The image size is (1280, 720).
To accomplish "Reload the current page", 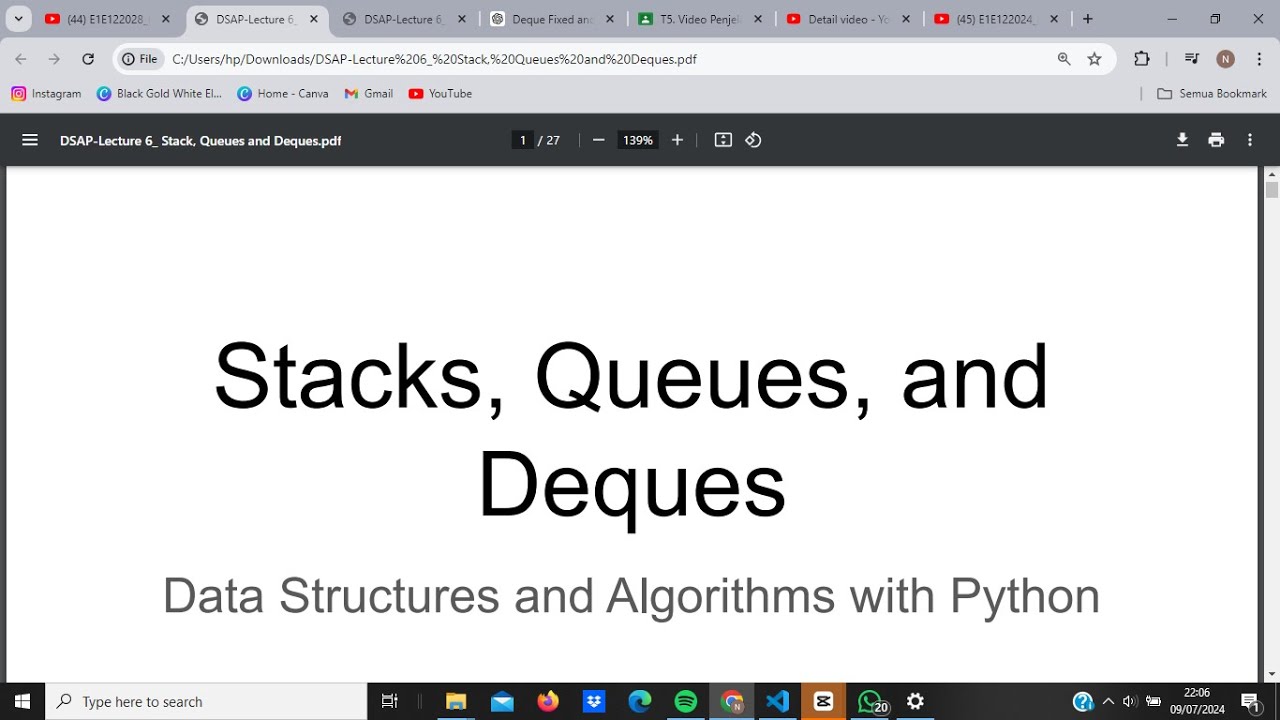I will tap(88, 59).
